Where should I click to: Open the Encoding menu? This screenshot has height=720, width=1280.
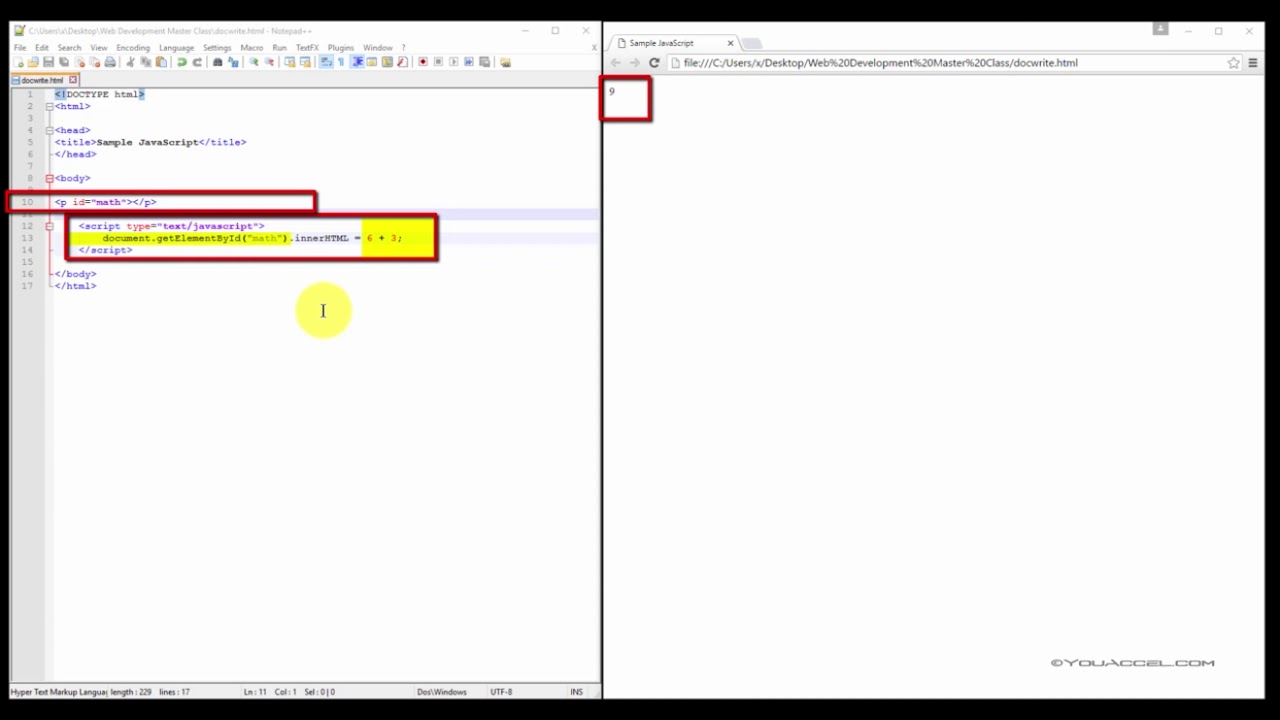point(133,48)
